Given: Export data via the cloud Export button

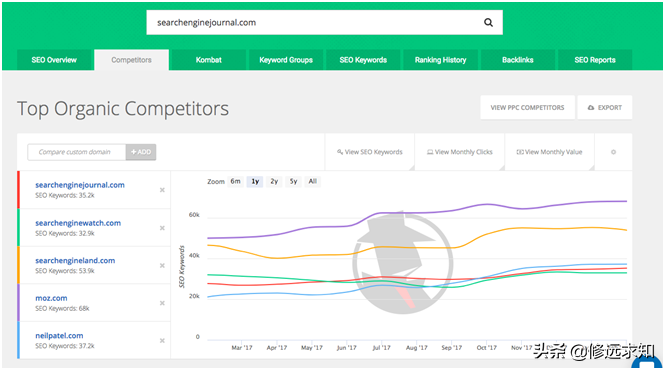Looking at the screenshot, I should coord(605,107).
